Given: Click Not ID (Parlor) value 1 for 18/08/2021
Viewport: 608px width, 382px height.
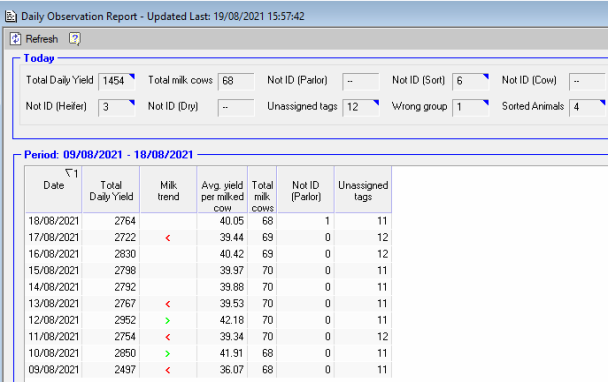Looking at the screenshot, I should [x=327, y=221].
